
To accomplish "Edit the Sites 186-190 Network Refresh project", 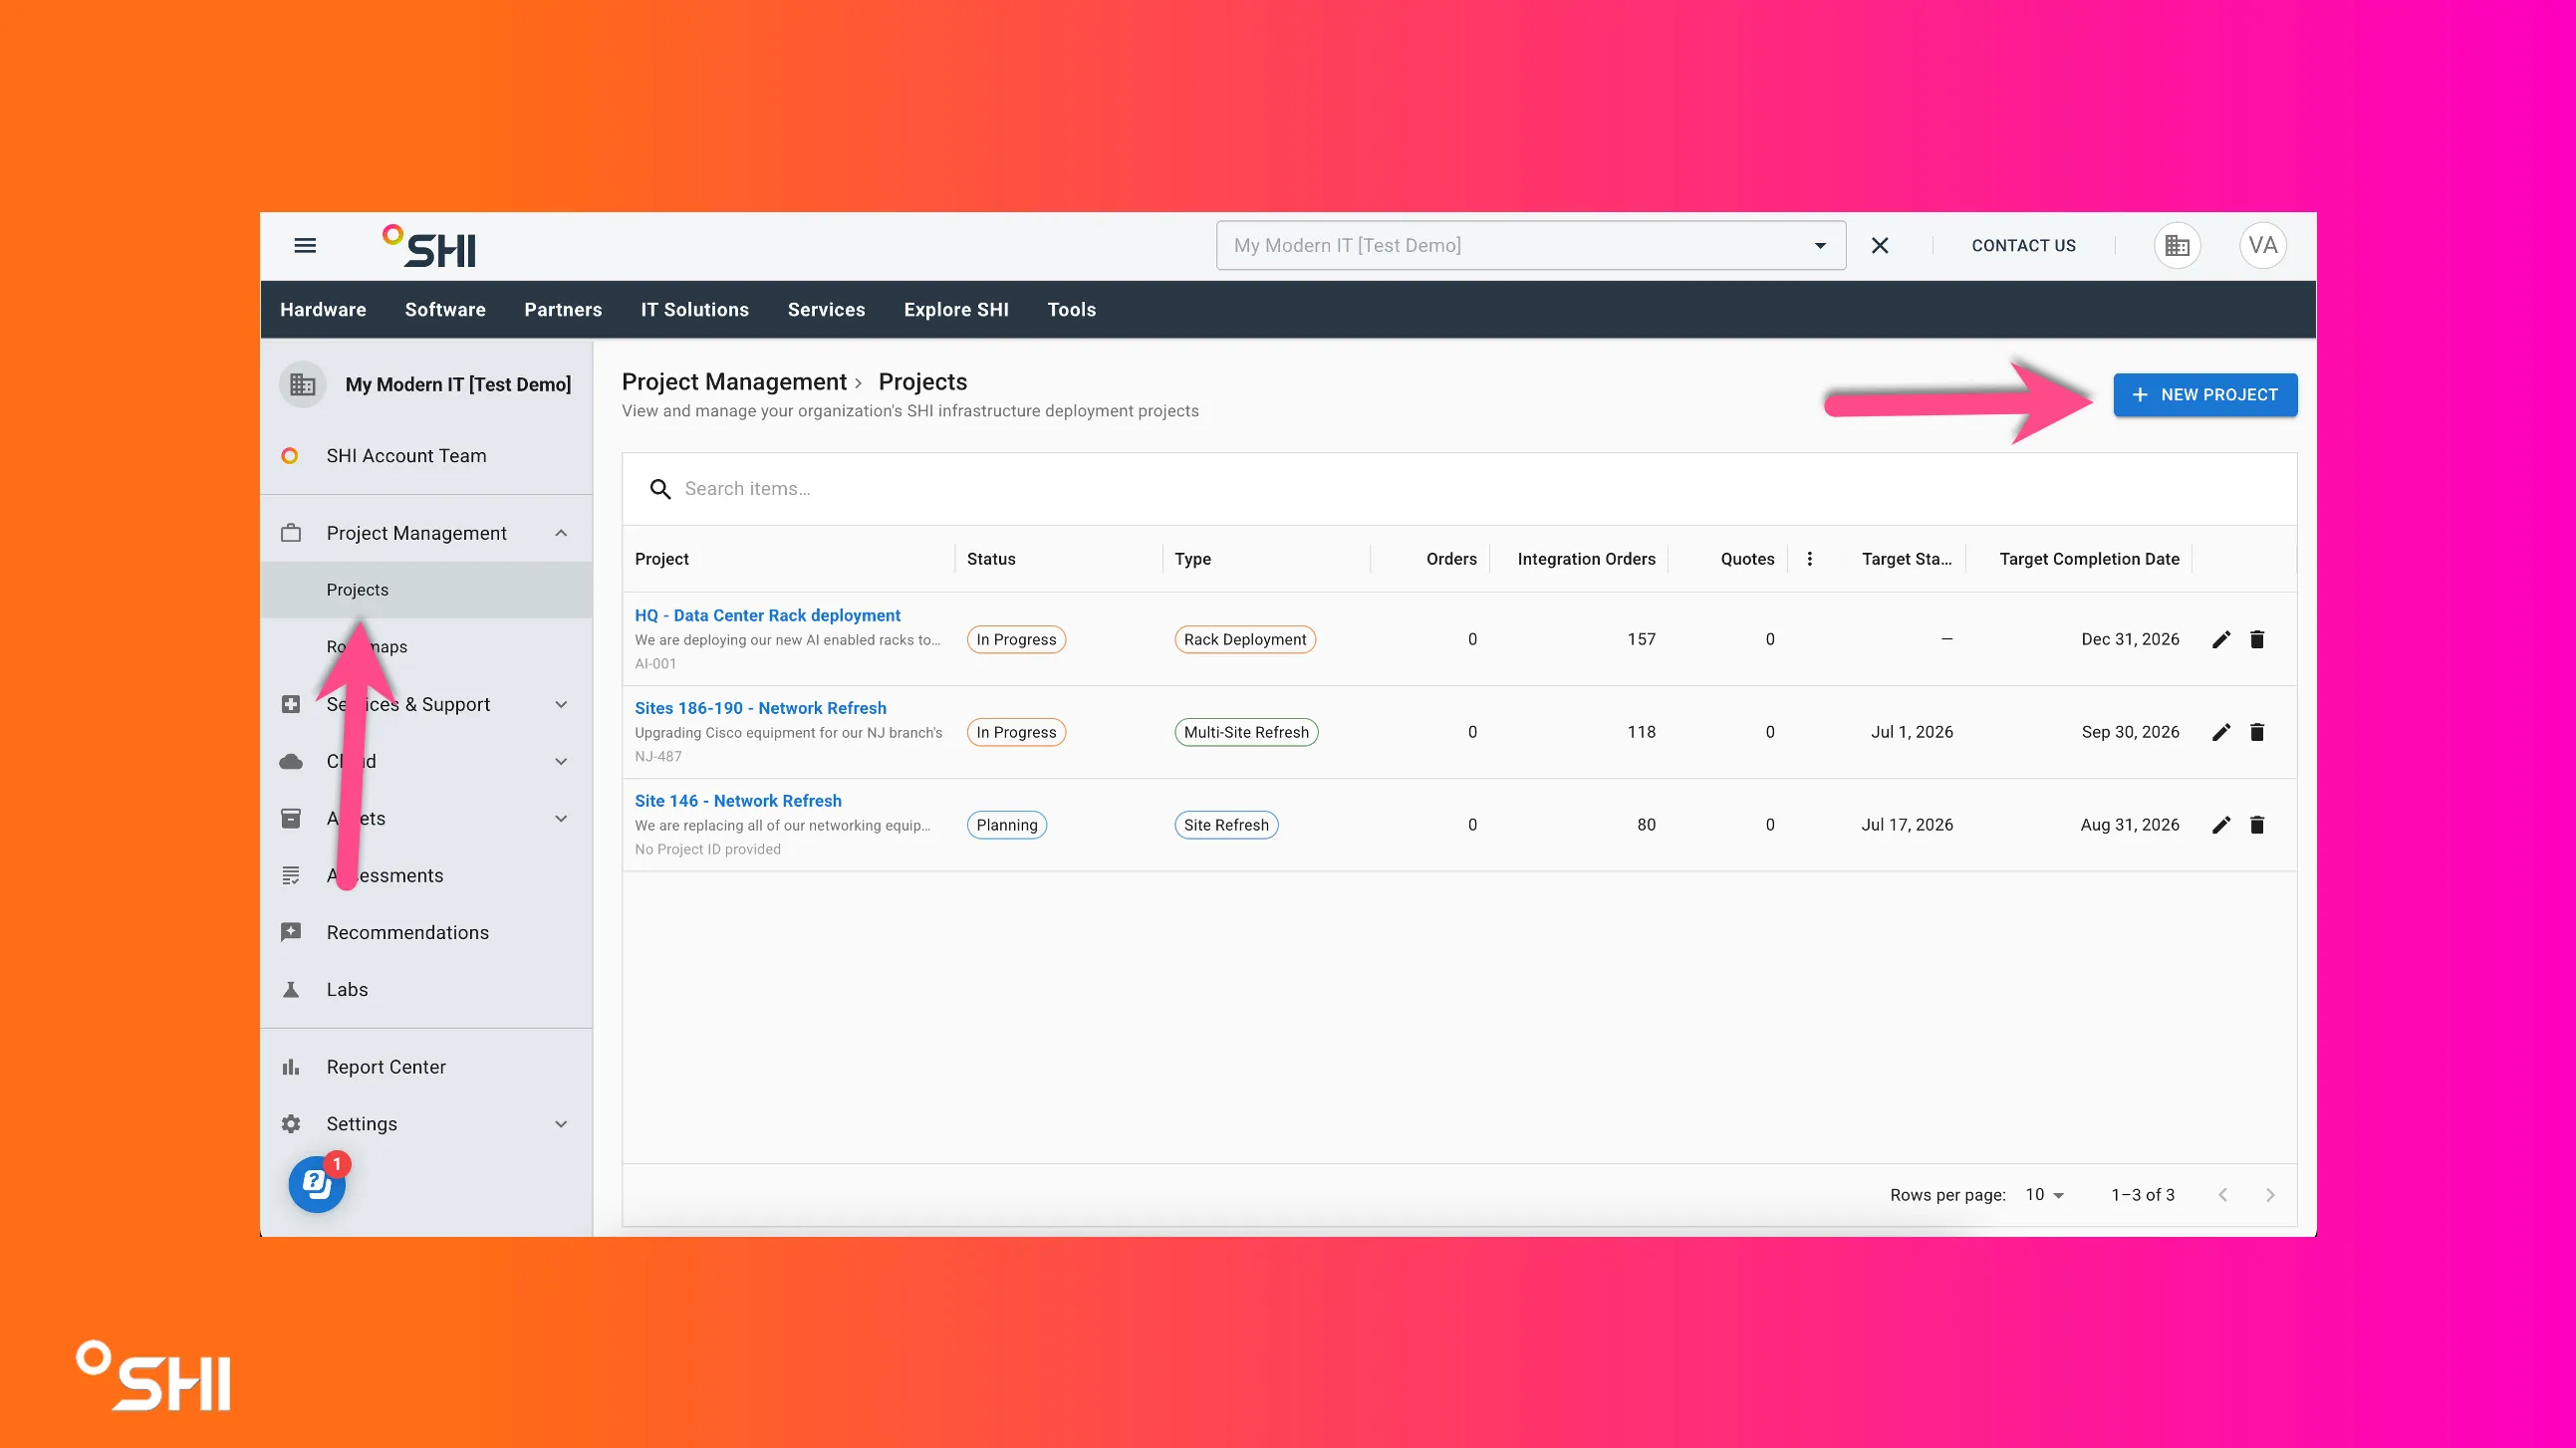I will [2221, 732].
